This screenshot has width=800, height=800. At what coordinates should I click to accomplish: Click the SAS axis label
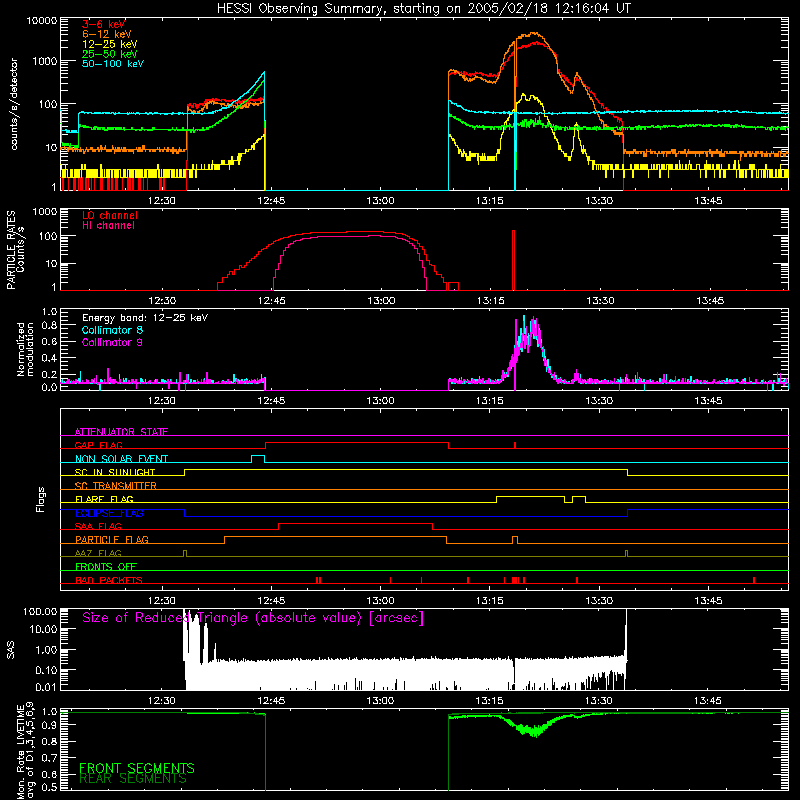tap(11, 650)
